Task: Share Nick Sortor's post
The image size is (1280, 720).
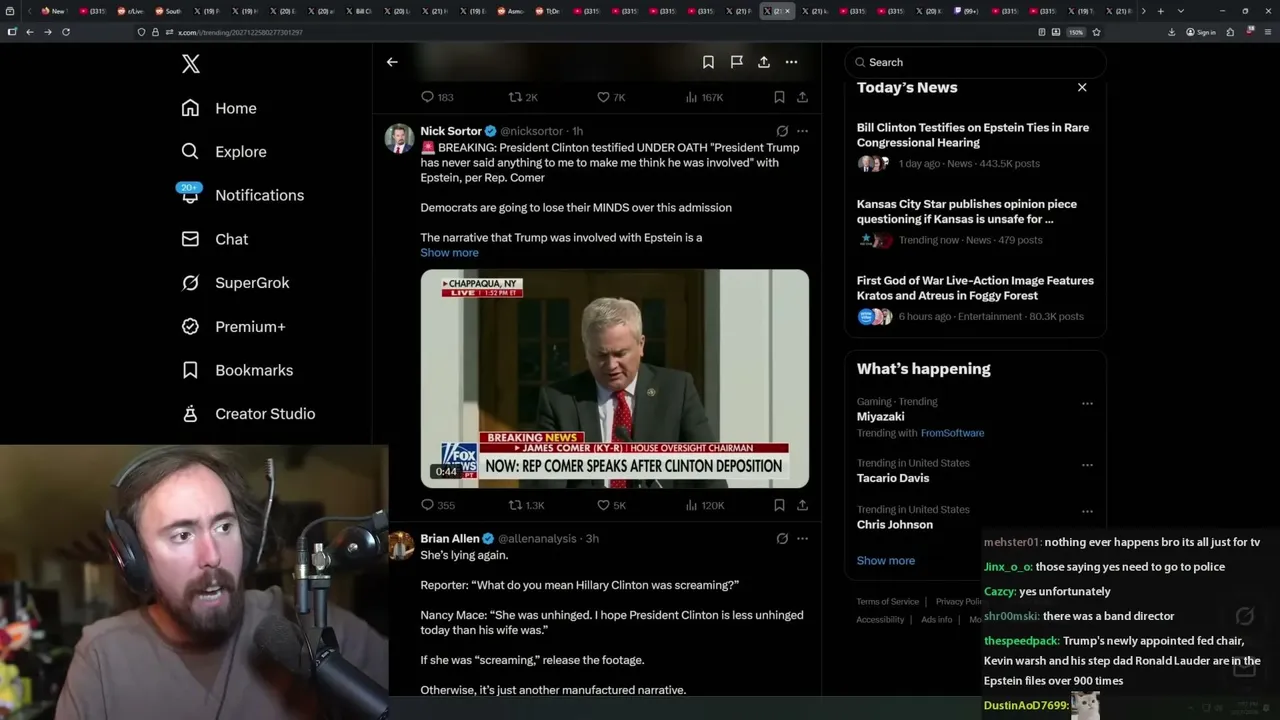Action: tap(802, 506)
